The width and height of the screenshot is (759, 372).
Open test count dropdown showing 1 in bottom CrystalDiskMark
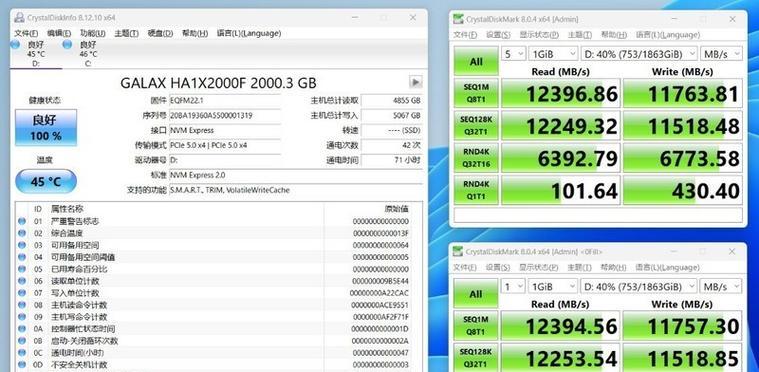click(x=514, y=286)
